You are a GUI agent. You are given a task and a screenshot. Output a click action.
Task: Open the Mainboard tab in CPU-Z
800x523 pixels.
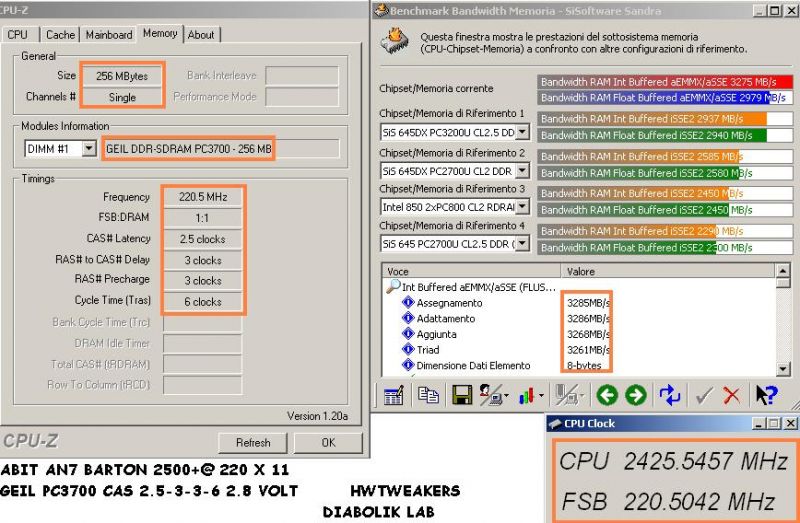pos(109,35)
